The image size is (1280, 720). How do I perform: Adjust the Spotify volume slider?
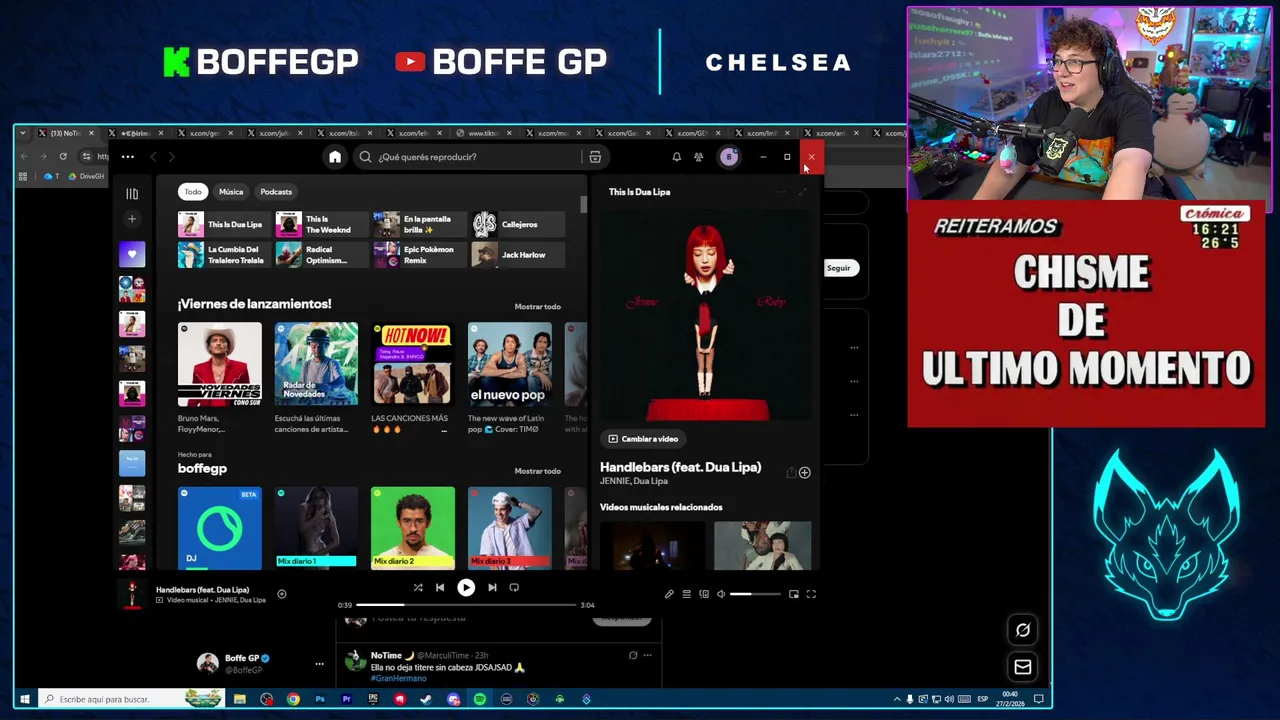click(755, 594)
